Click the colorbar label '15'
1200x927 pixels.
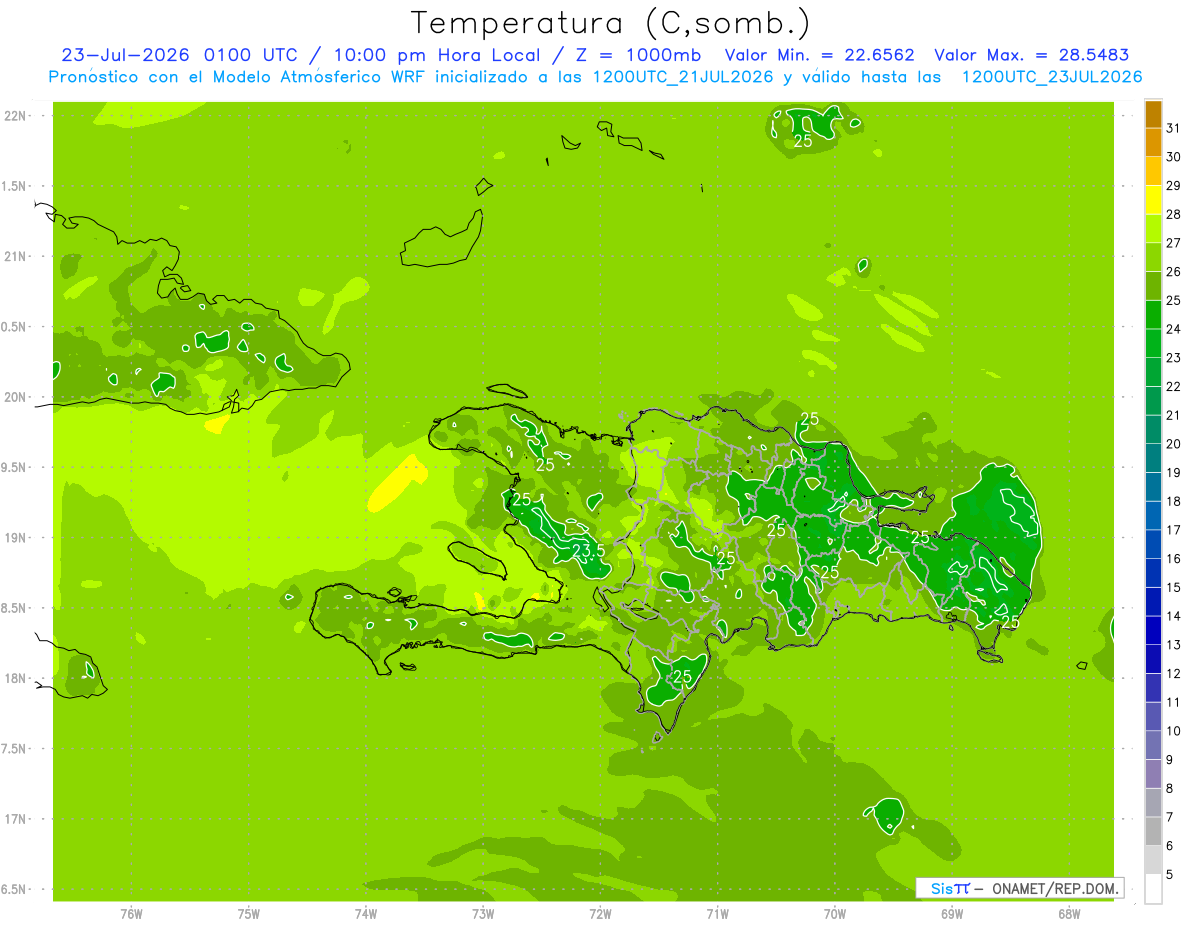1174,588
